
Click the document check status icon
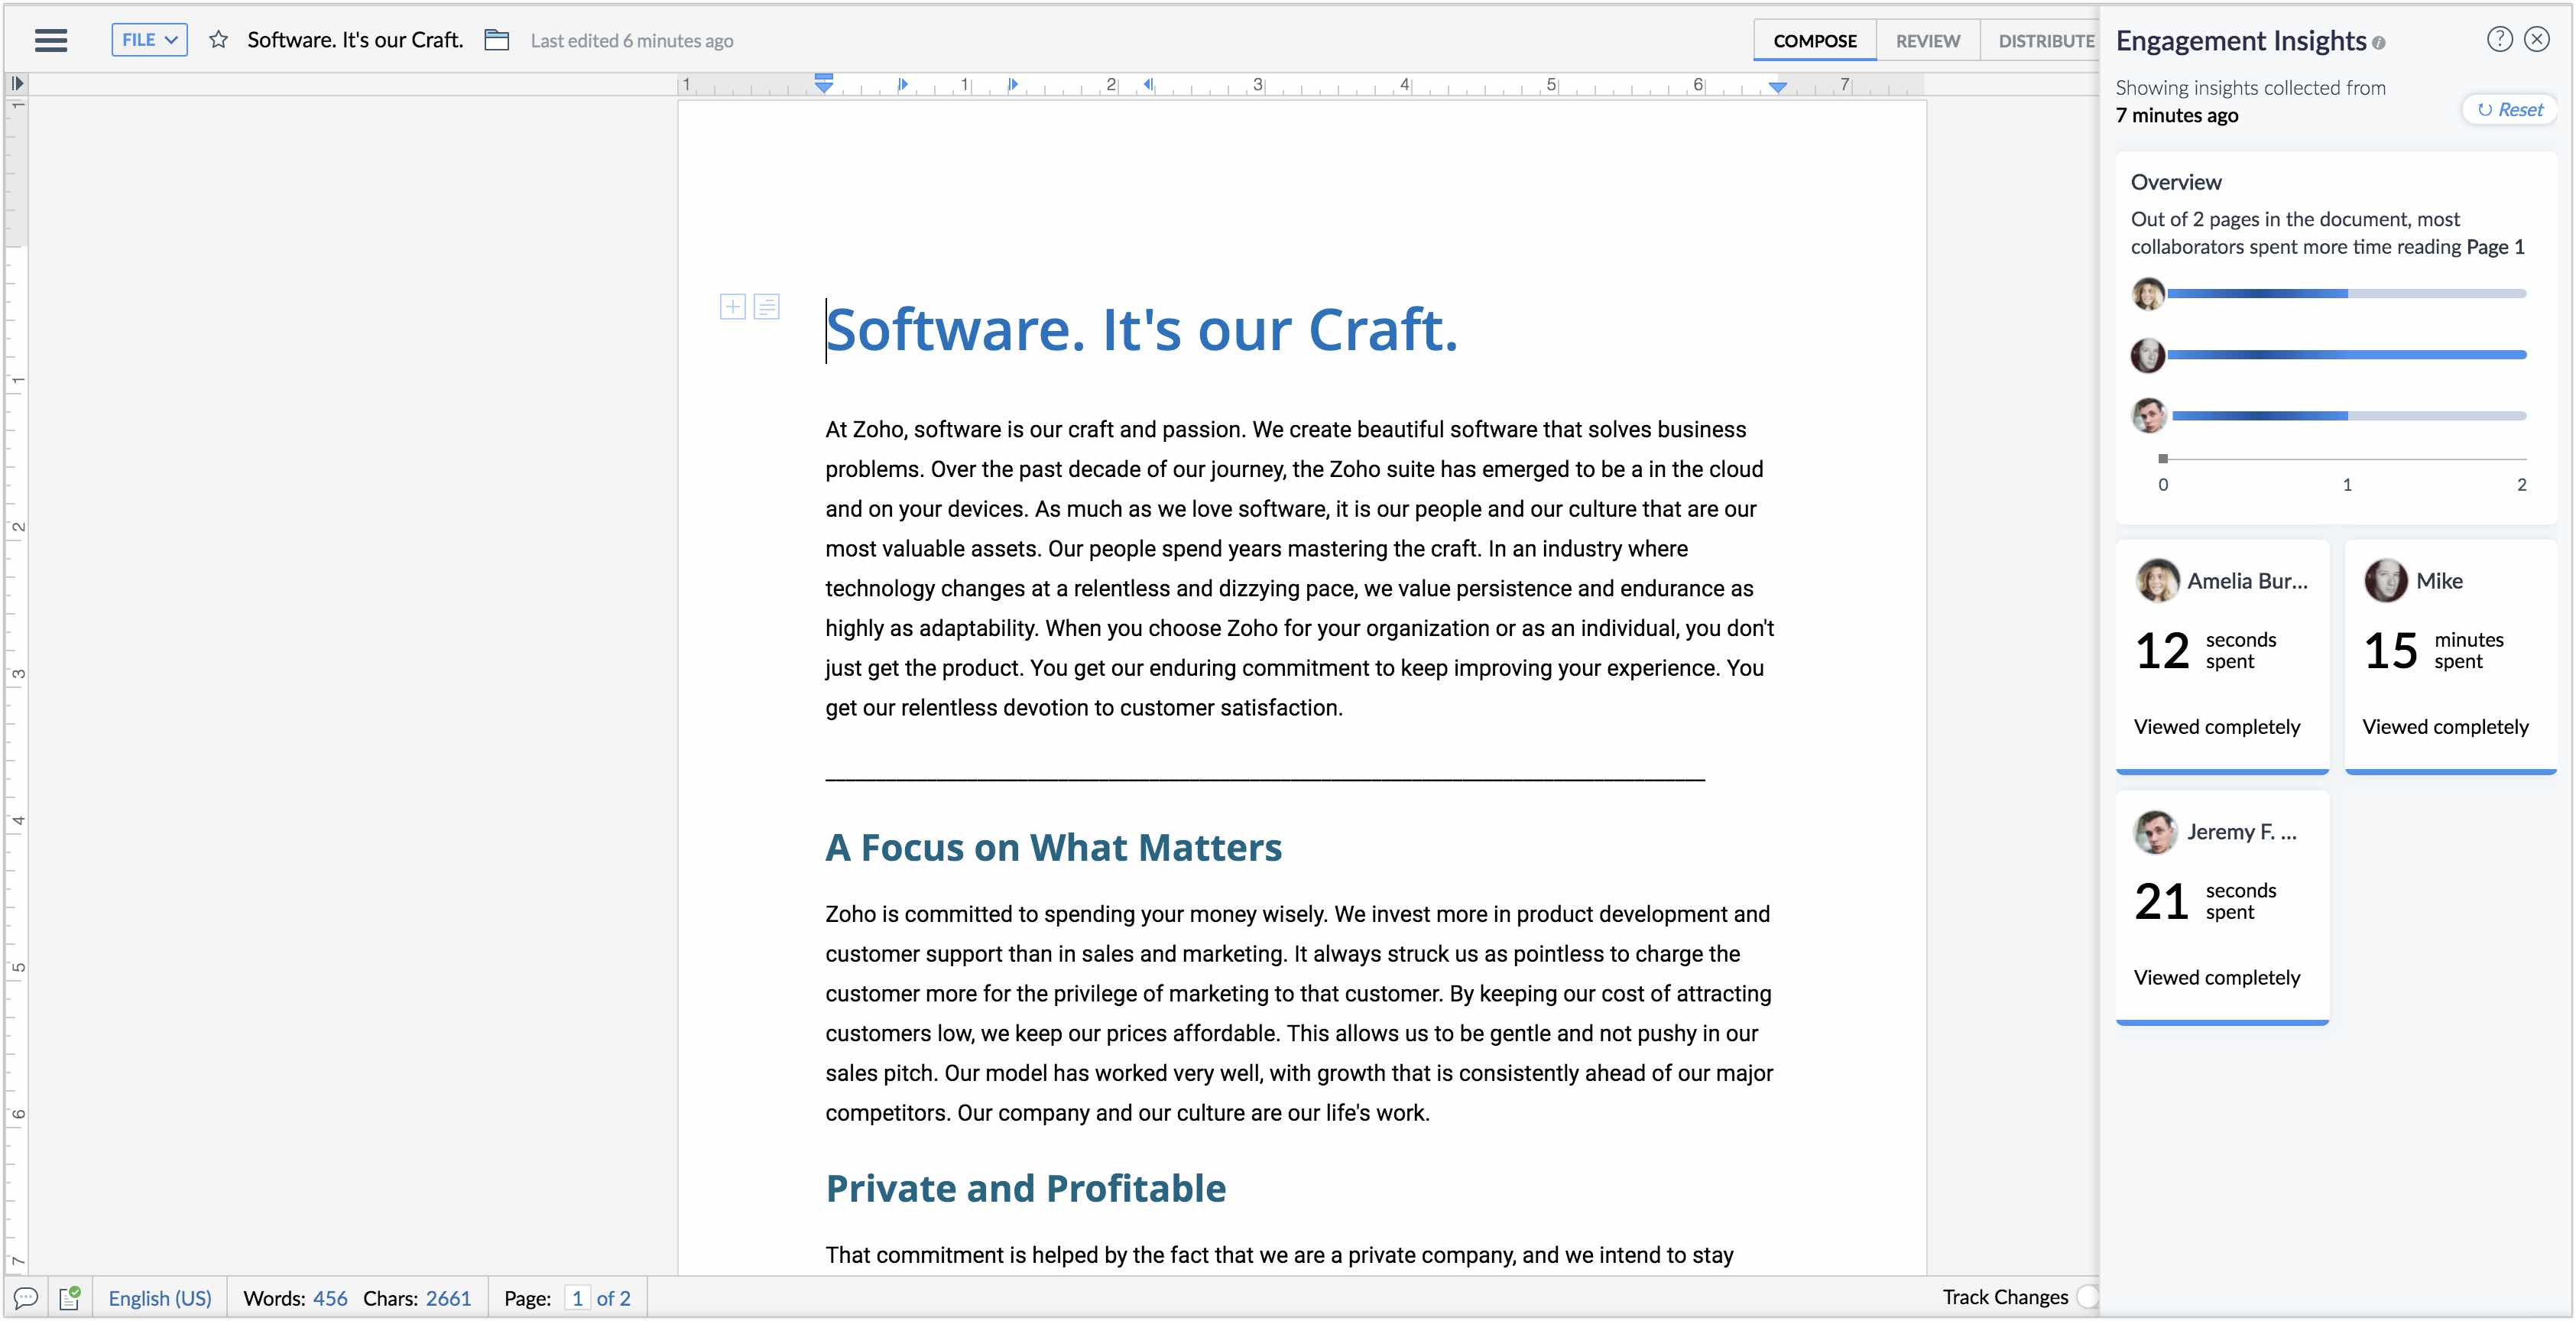pos(70,1298)
